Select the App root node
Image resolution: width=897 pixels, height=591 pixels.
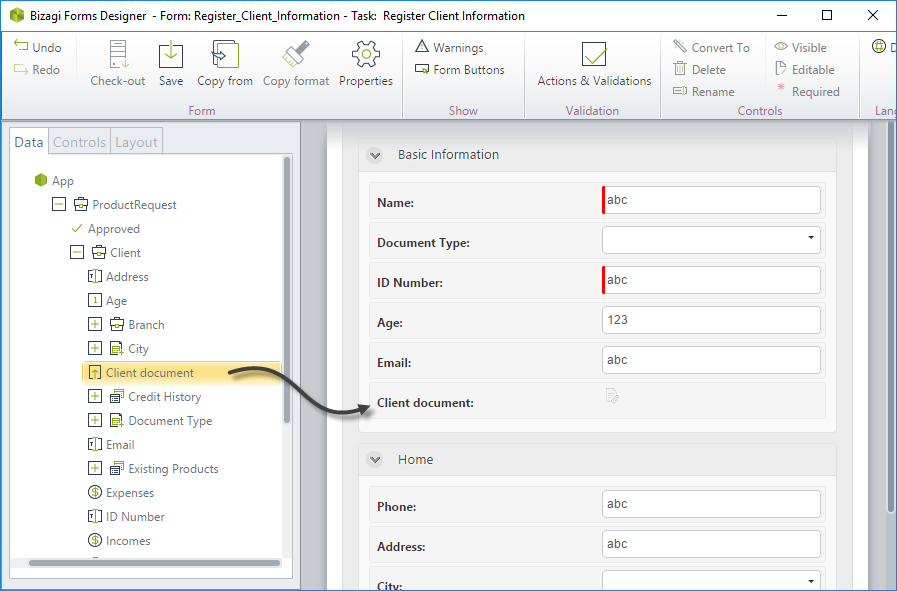point(54,180)
